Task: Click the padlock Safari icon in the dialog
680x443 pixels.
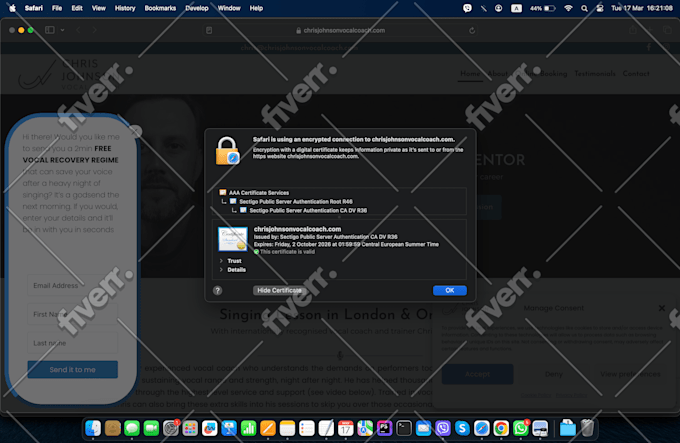Action: click(x=227, y=151)
